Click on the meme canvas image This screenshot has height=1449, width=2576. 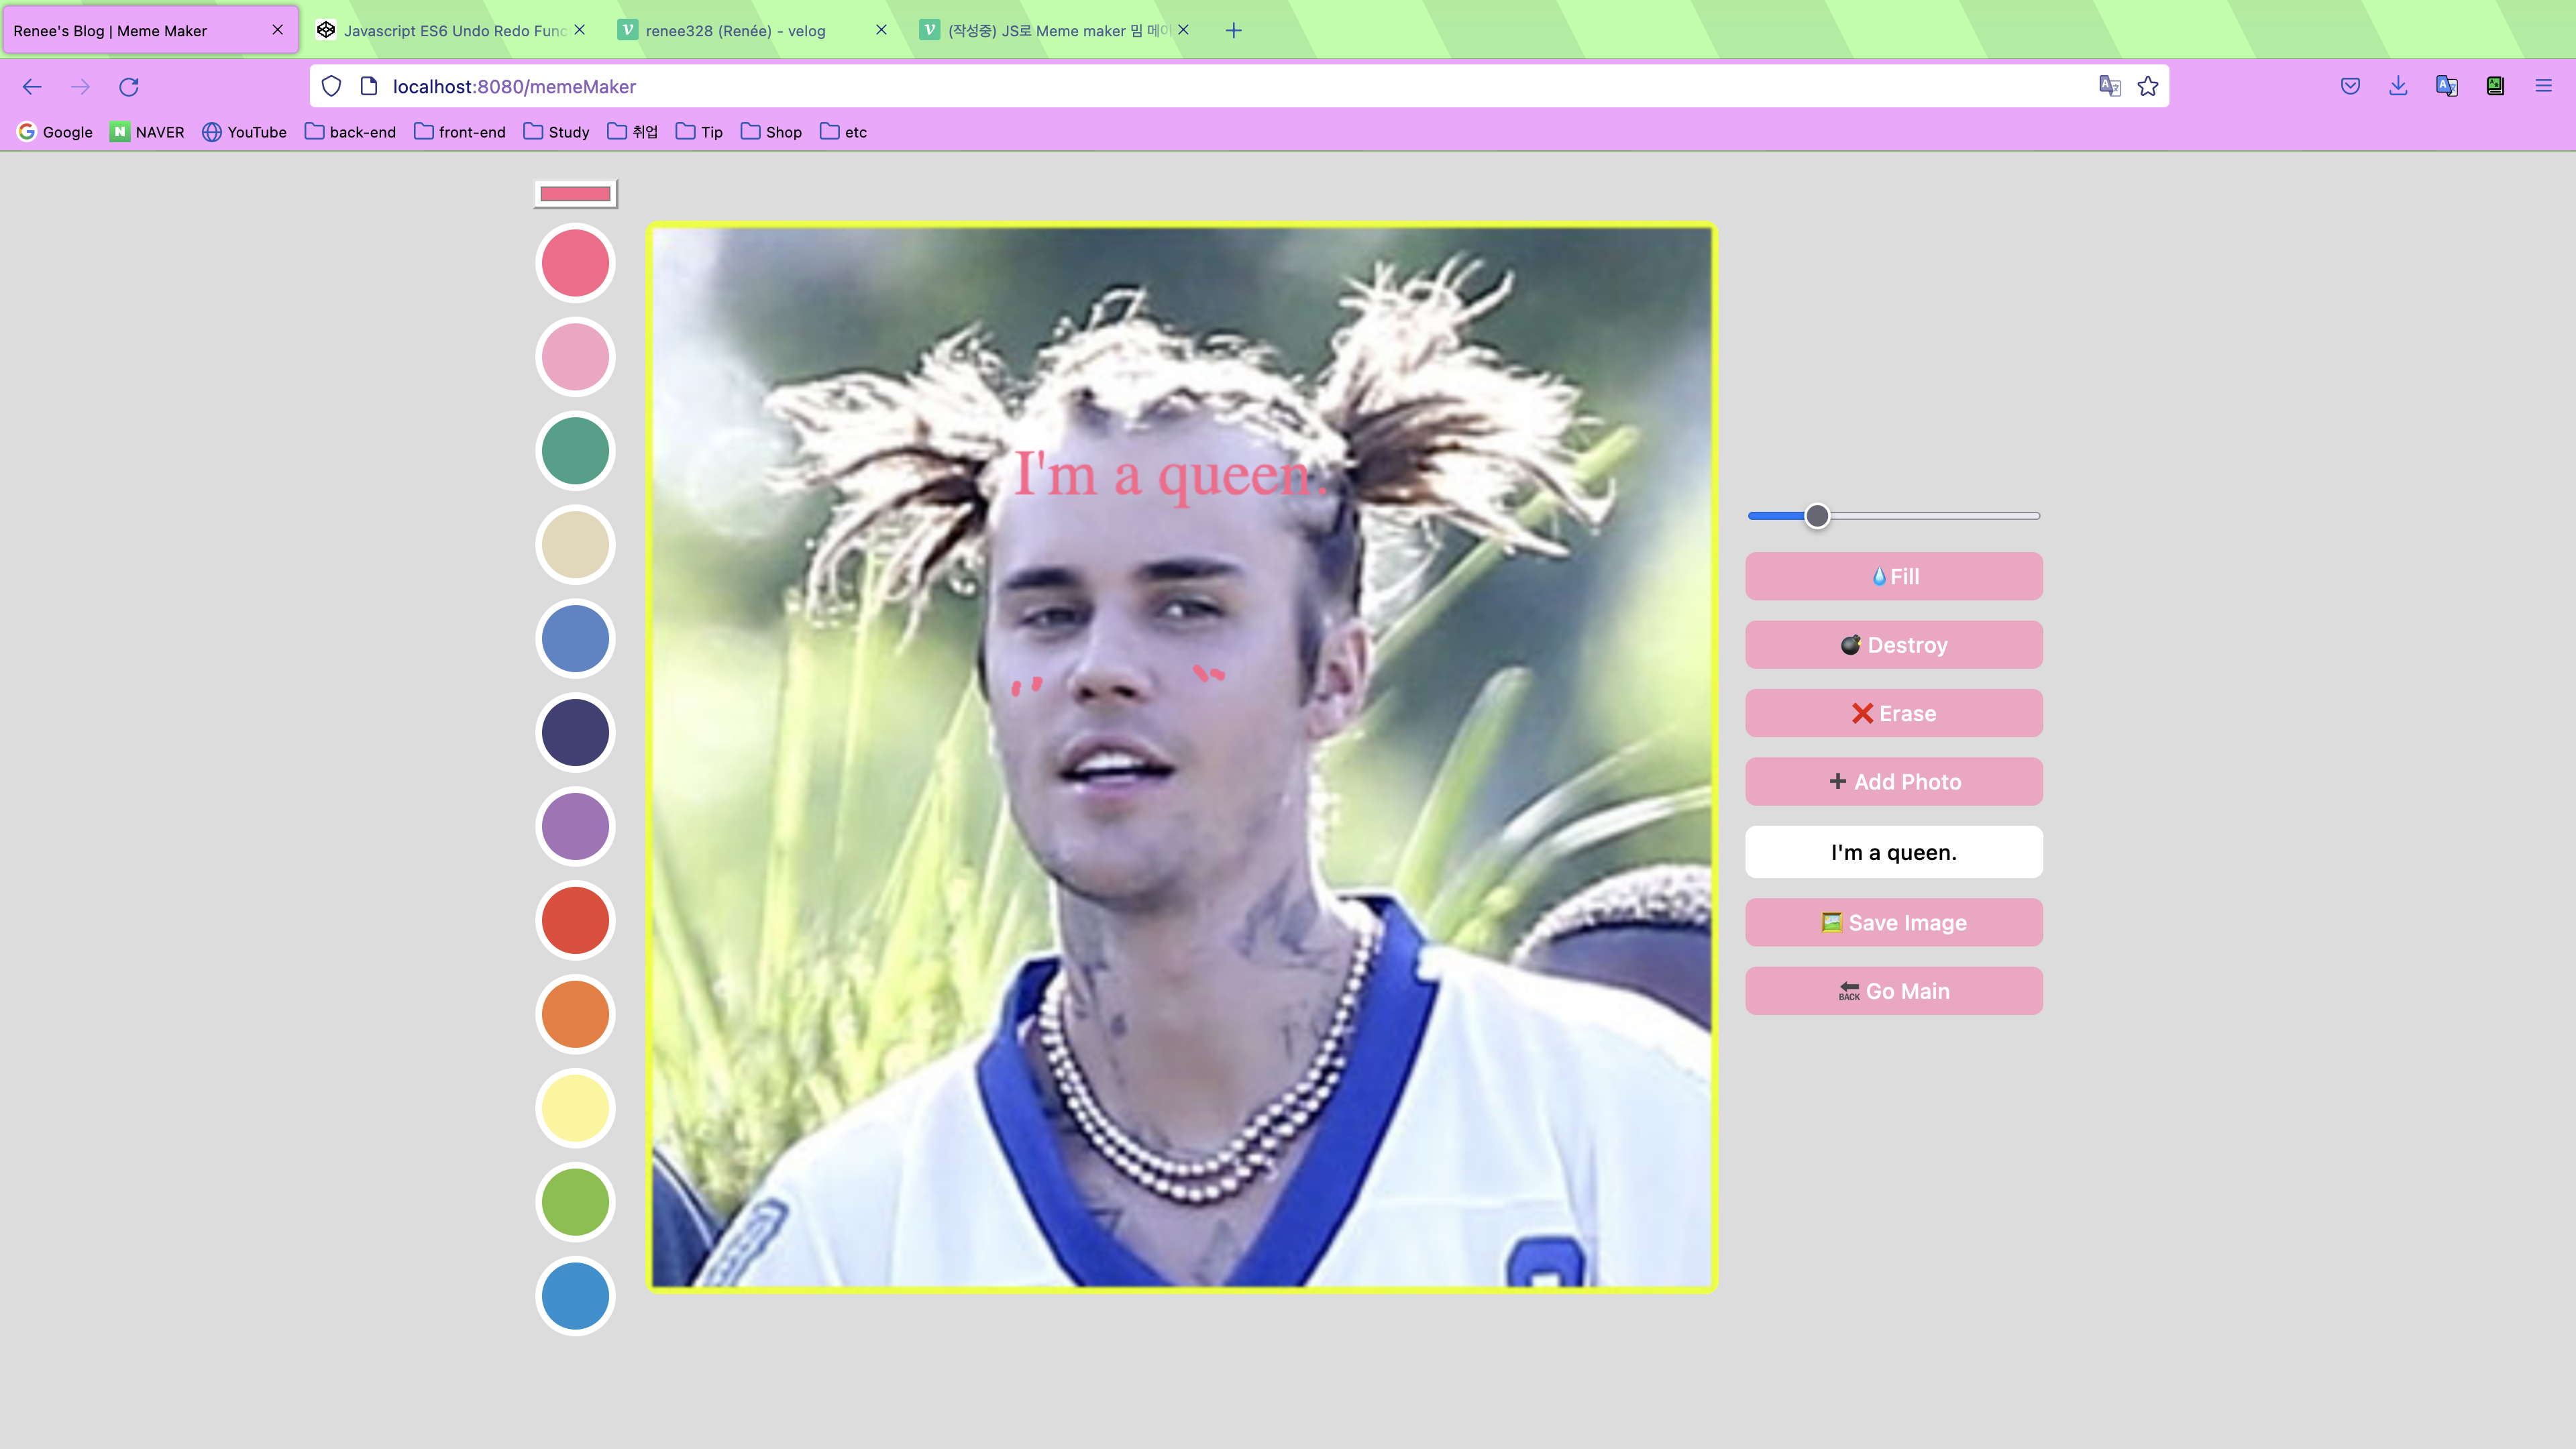pos(1181,757)
